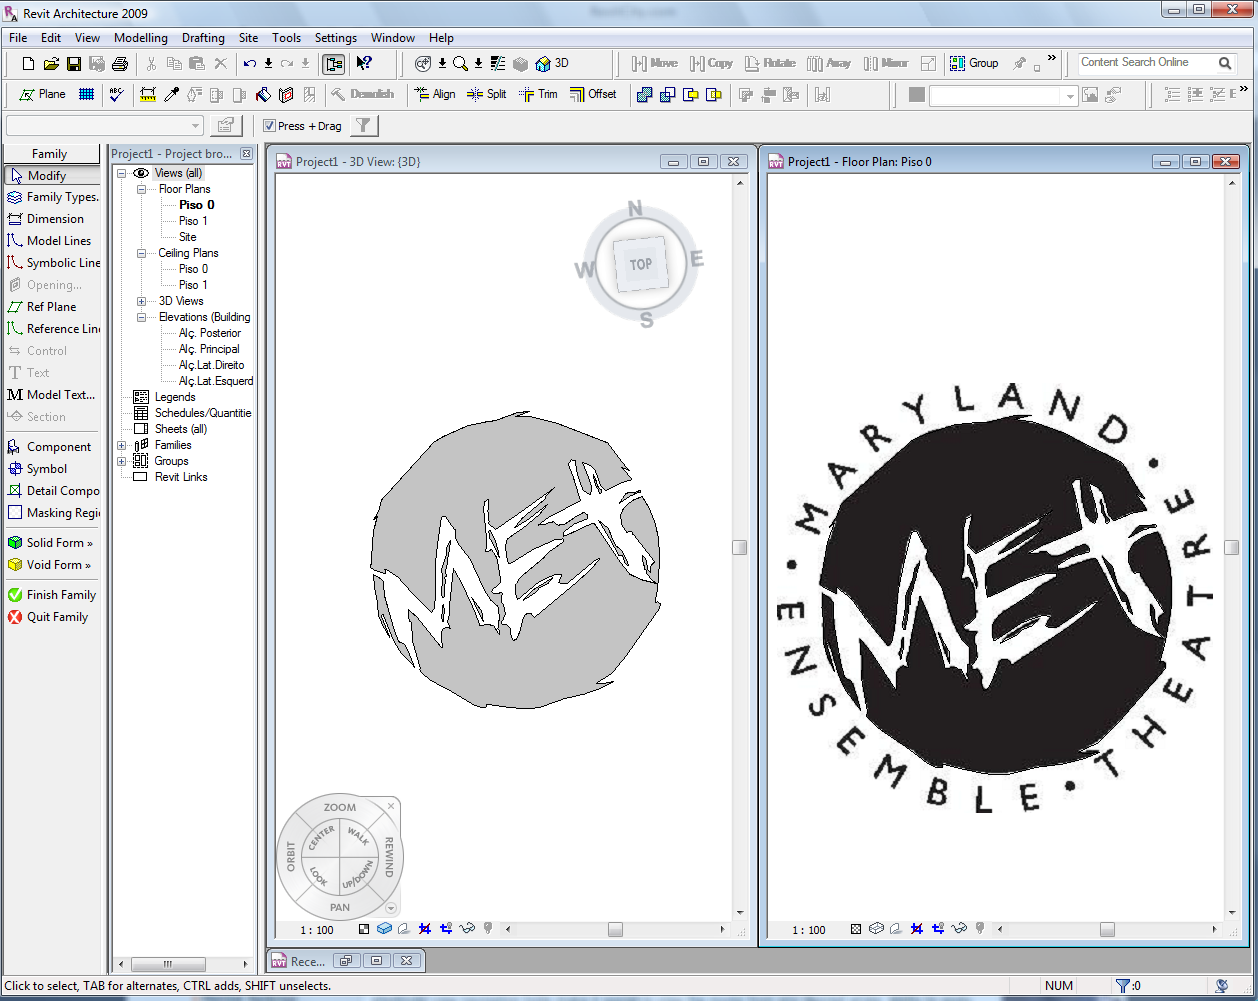Disable the Press + Drag checkbox
Screen dimensions: 1258x1001
tap(268, 125)
